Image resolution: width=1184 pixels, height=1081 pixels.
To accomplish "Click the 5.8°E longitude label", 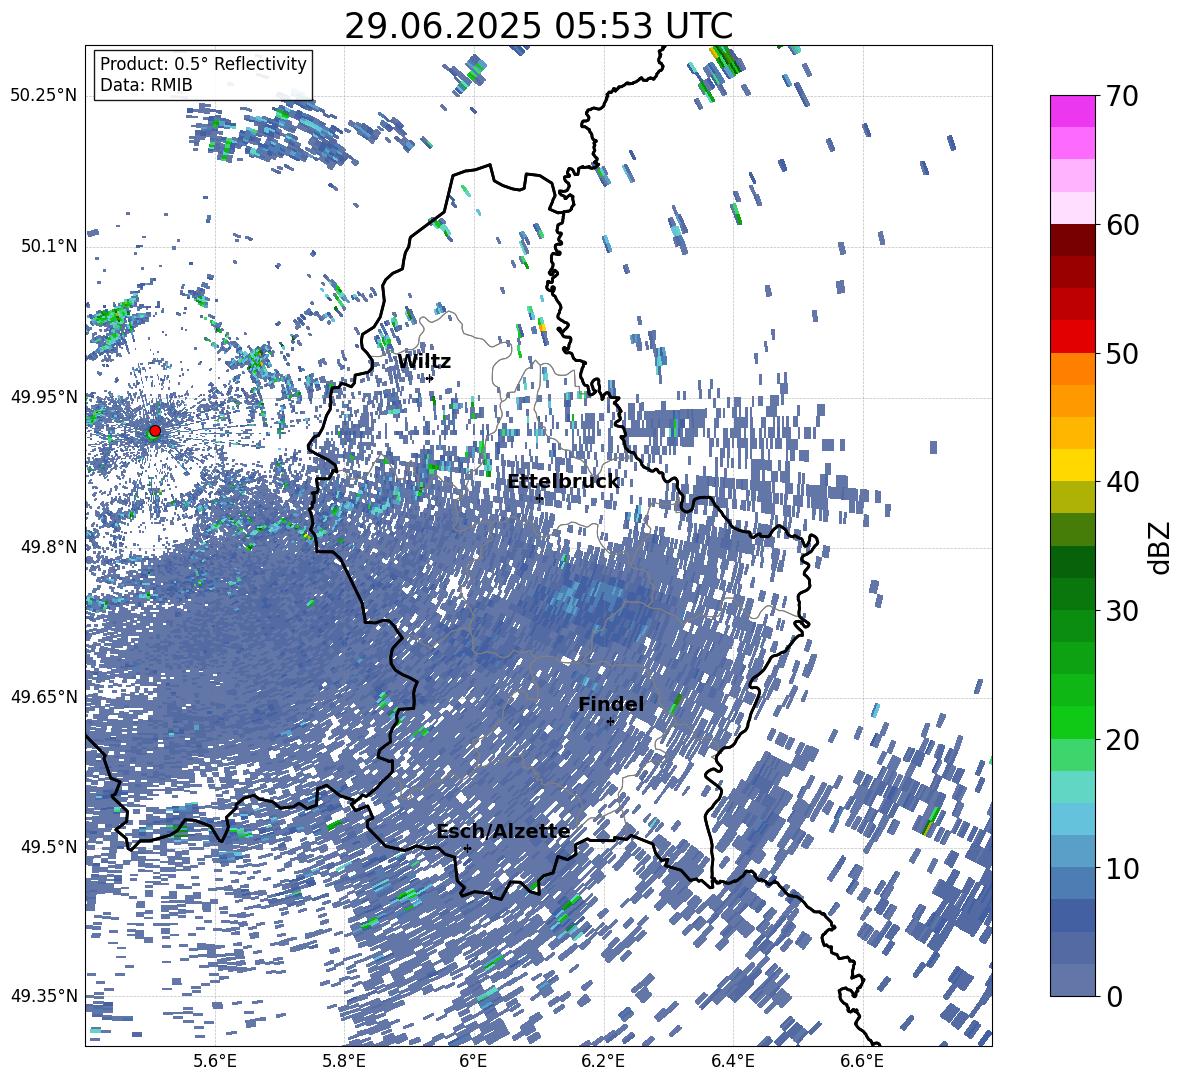I will (344, 1061).
